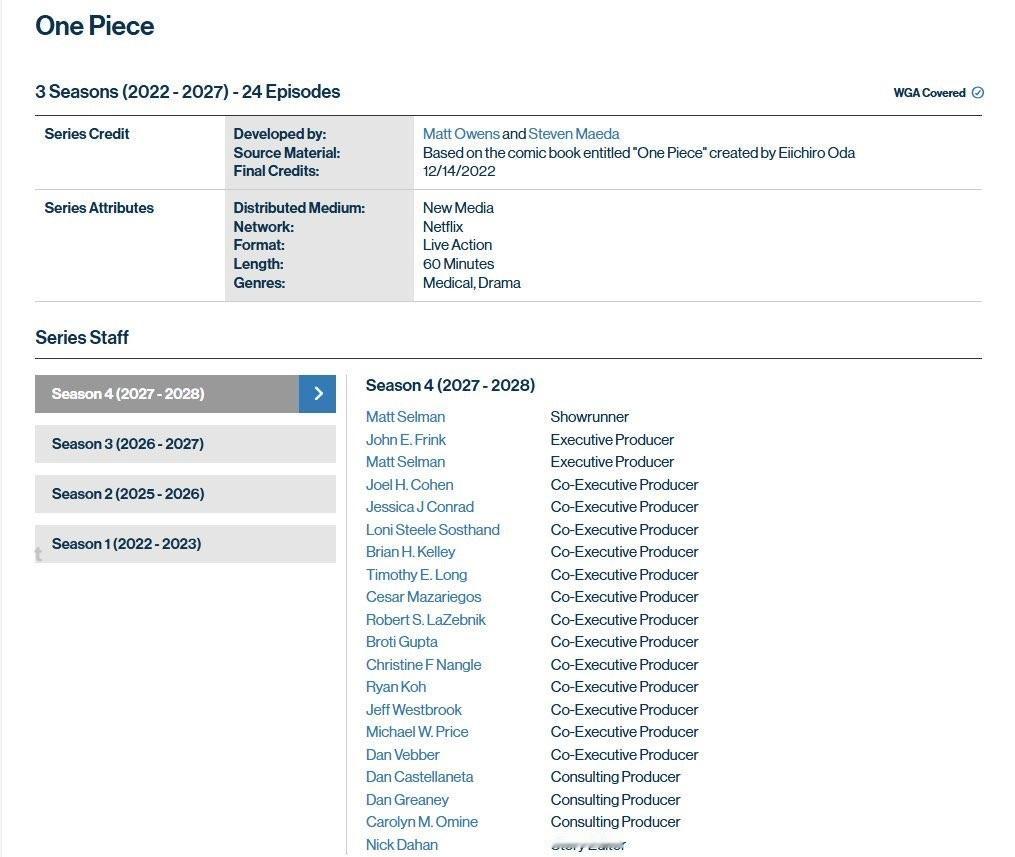Screen dimensions: 1015x857
Task: Open Broti Gupta's profile
Action: [402, 642]
